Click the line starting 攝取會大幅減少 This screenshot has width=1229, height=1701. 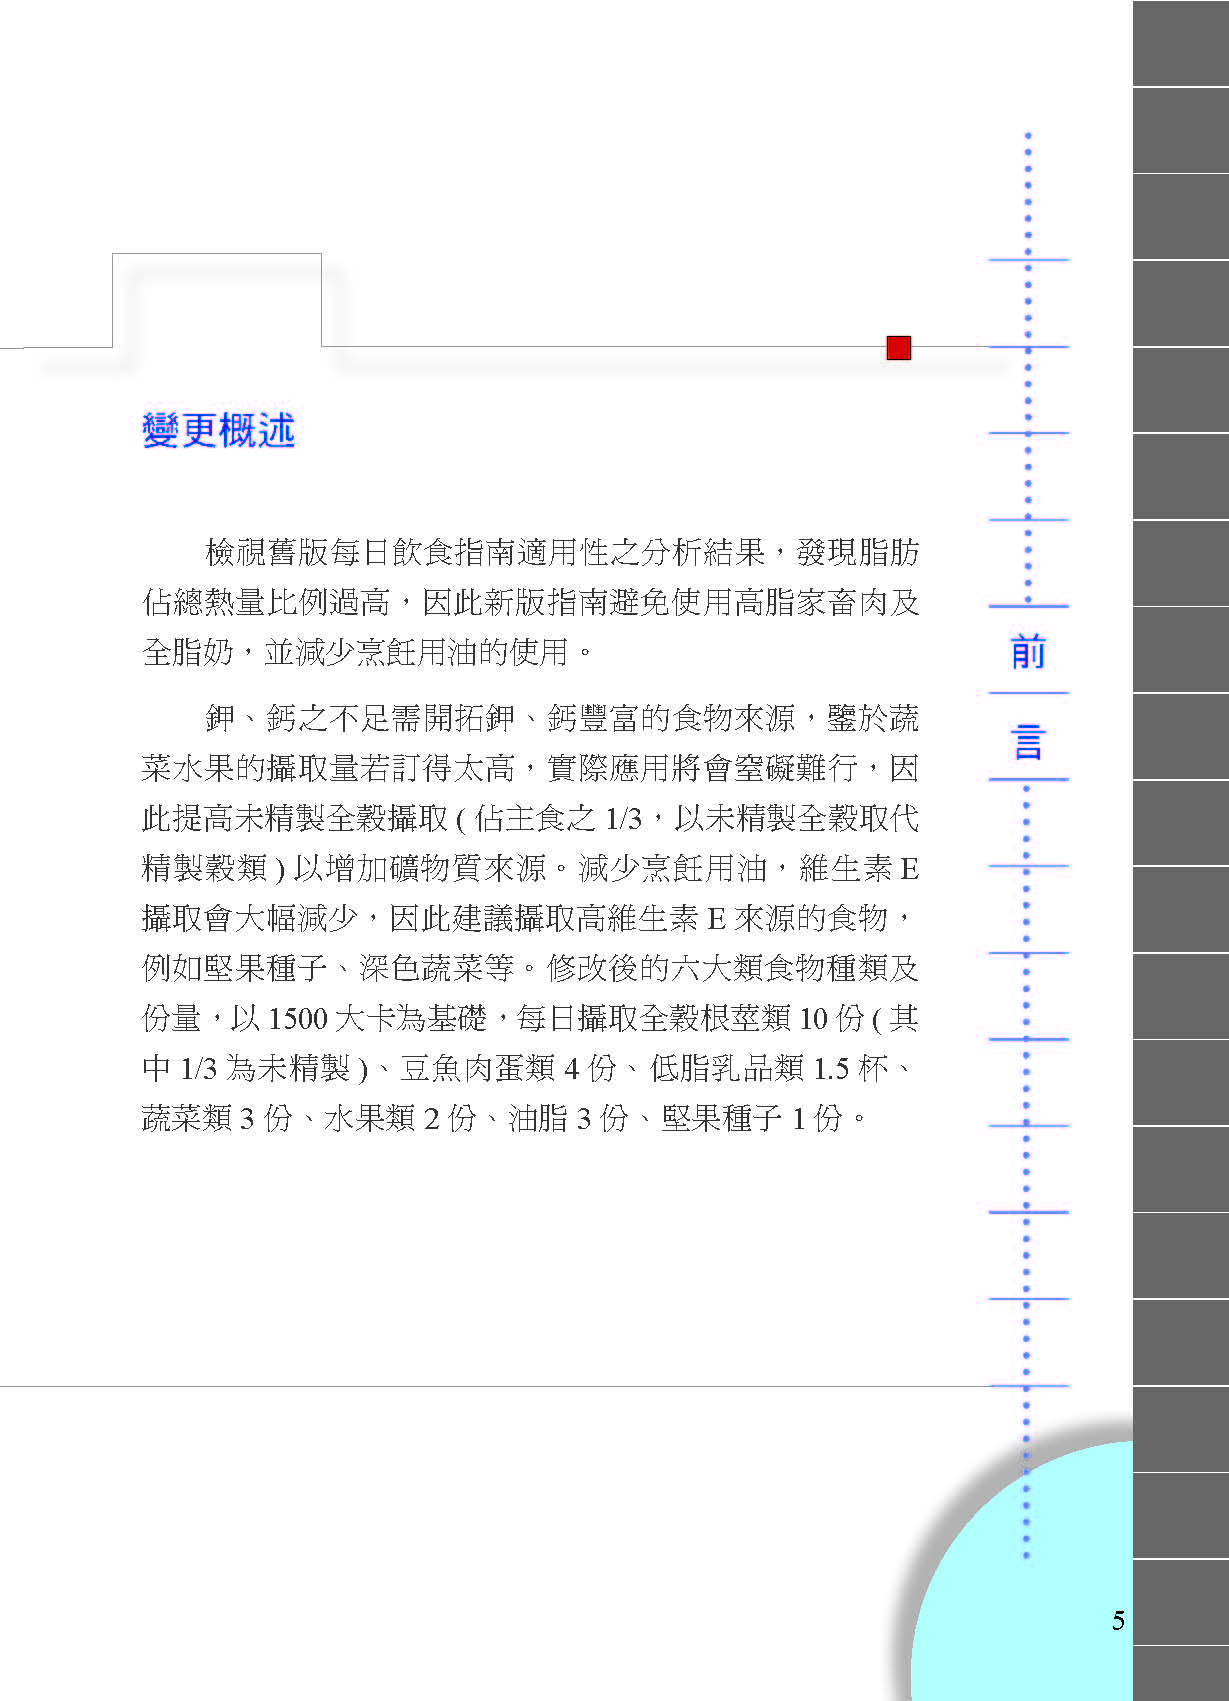[528, 918]
